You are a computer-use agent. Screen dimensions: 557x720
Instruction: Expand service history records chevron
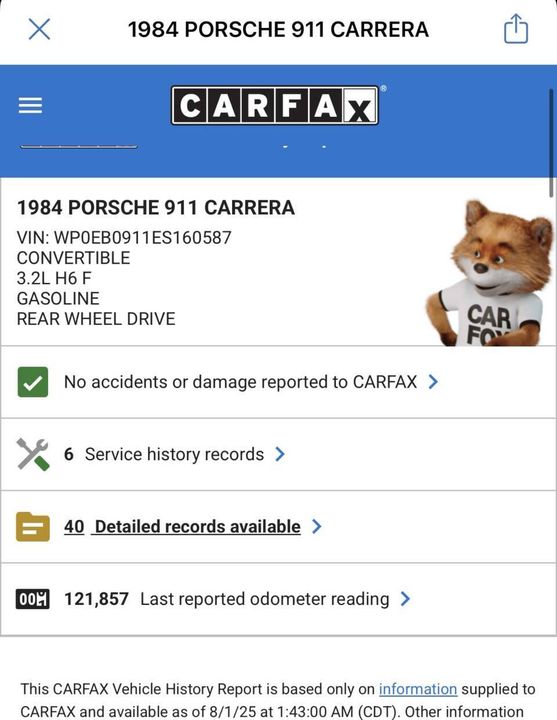280,454
